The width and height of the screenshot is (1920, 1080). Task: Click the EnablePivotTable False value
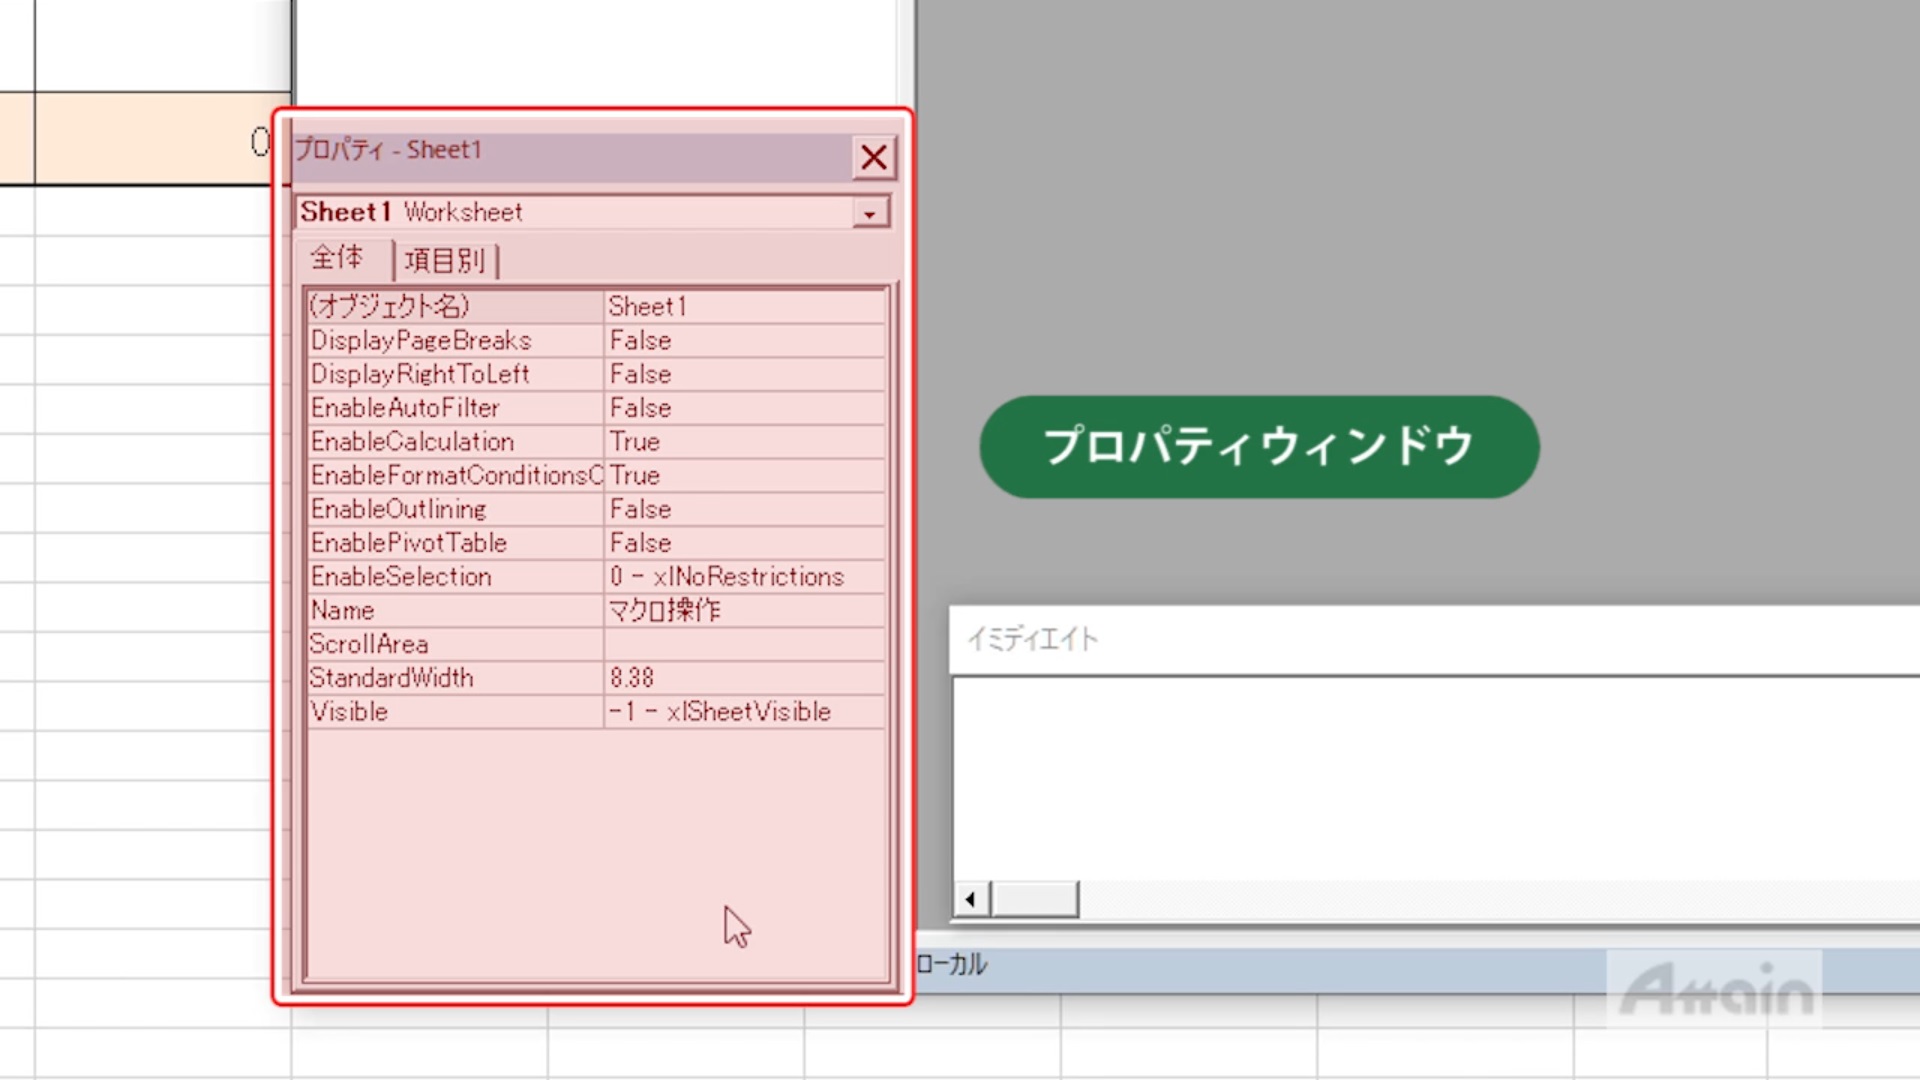[744, 543]
